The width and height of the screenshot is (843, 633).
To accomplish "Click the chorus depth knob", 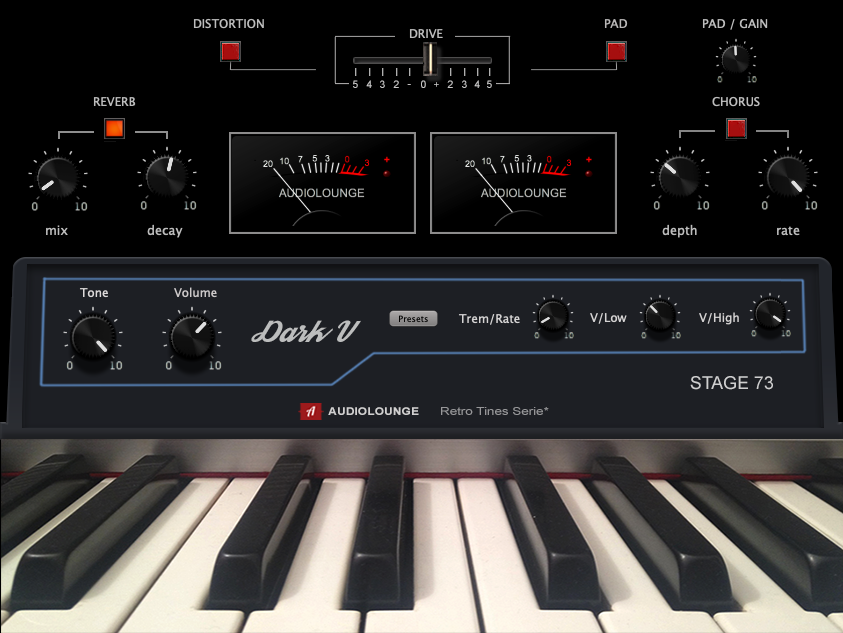I will point(680,176).
